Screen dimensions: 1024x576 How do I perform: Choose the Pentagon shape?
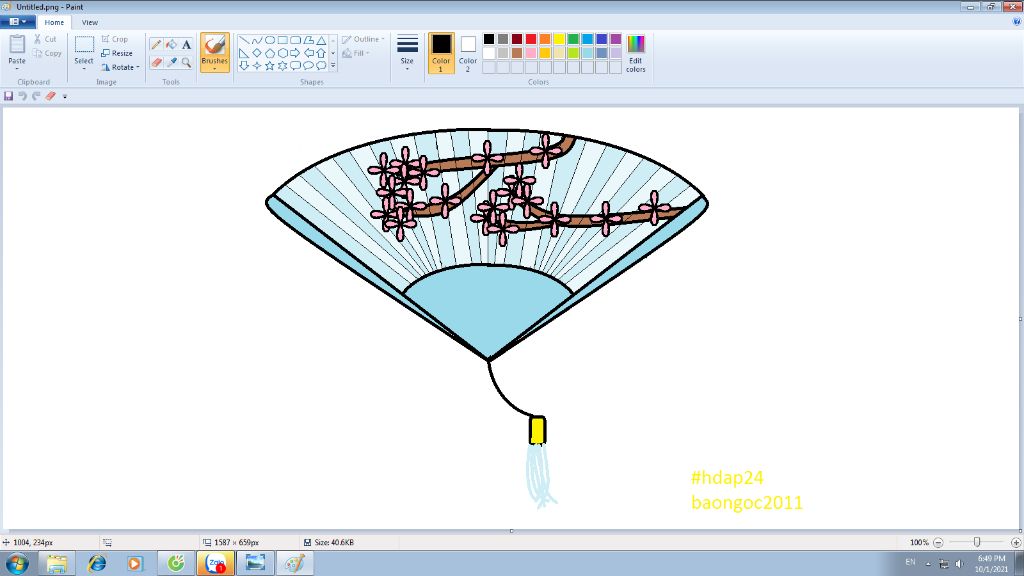click(x=270, y=53)
